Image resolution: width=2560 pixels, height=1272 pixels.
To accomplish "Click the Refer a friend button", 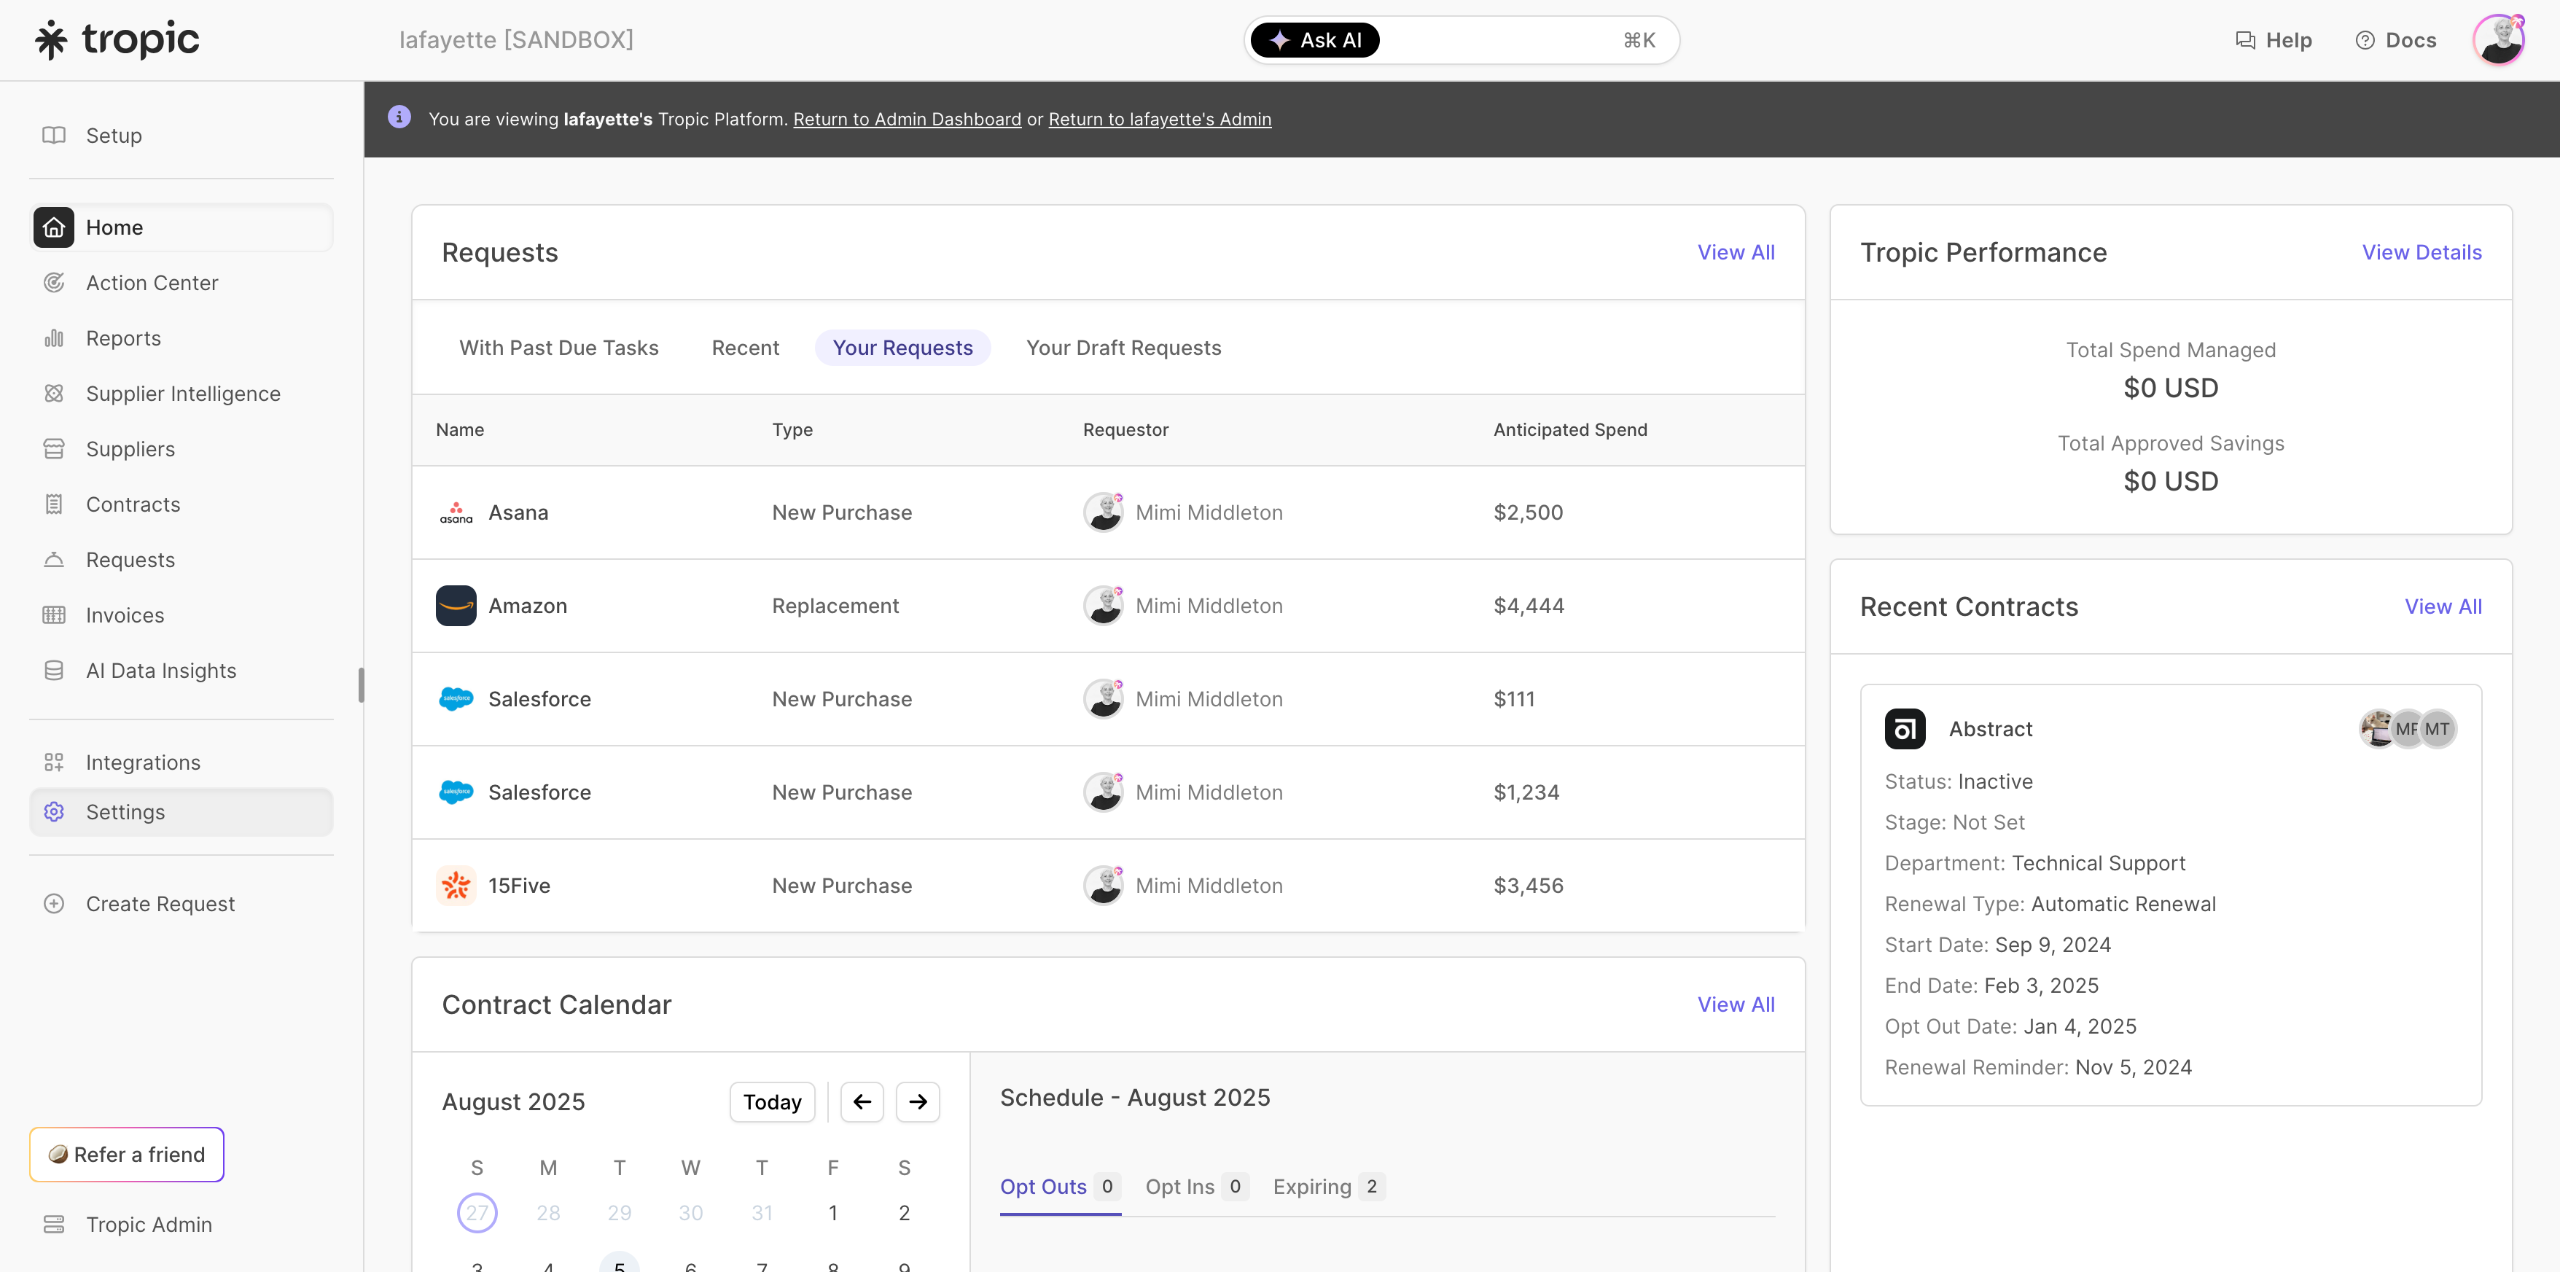I will tap(127, 1155).
